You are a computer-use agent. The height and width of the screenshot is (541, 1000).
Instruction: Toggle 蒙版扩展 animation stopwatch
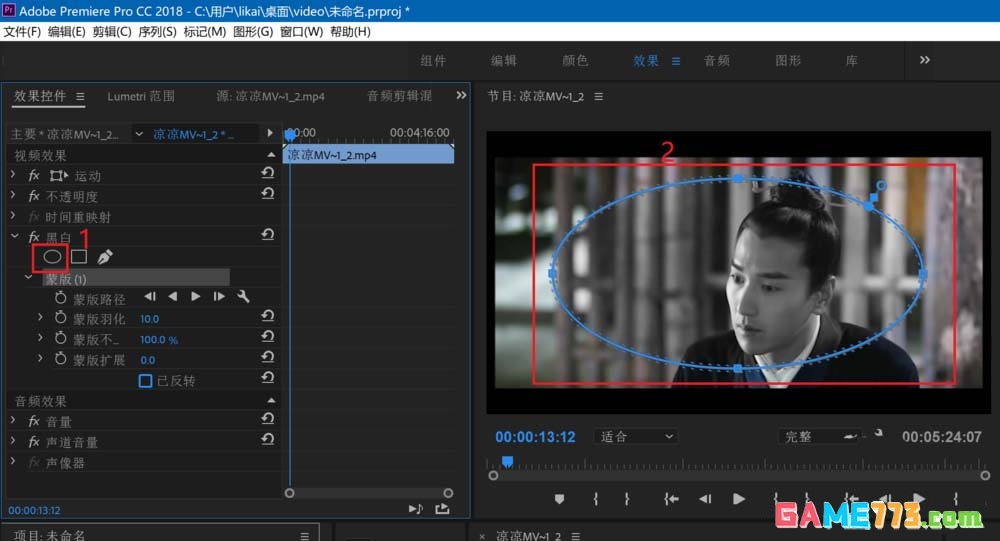pos(61,359)
